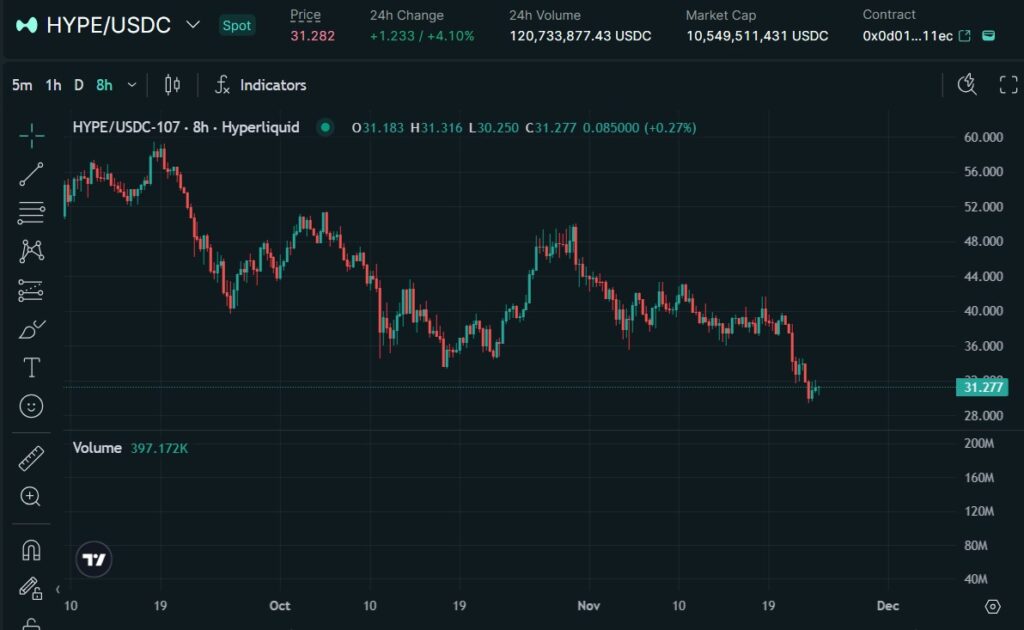Open the candlestick chart style selector
This screenshot has height=630, width=1024.
tap(172, 85)
